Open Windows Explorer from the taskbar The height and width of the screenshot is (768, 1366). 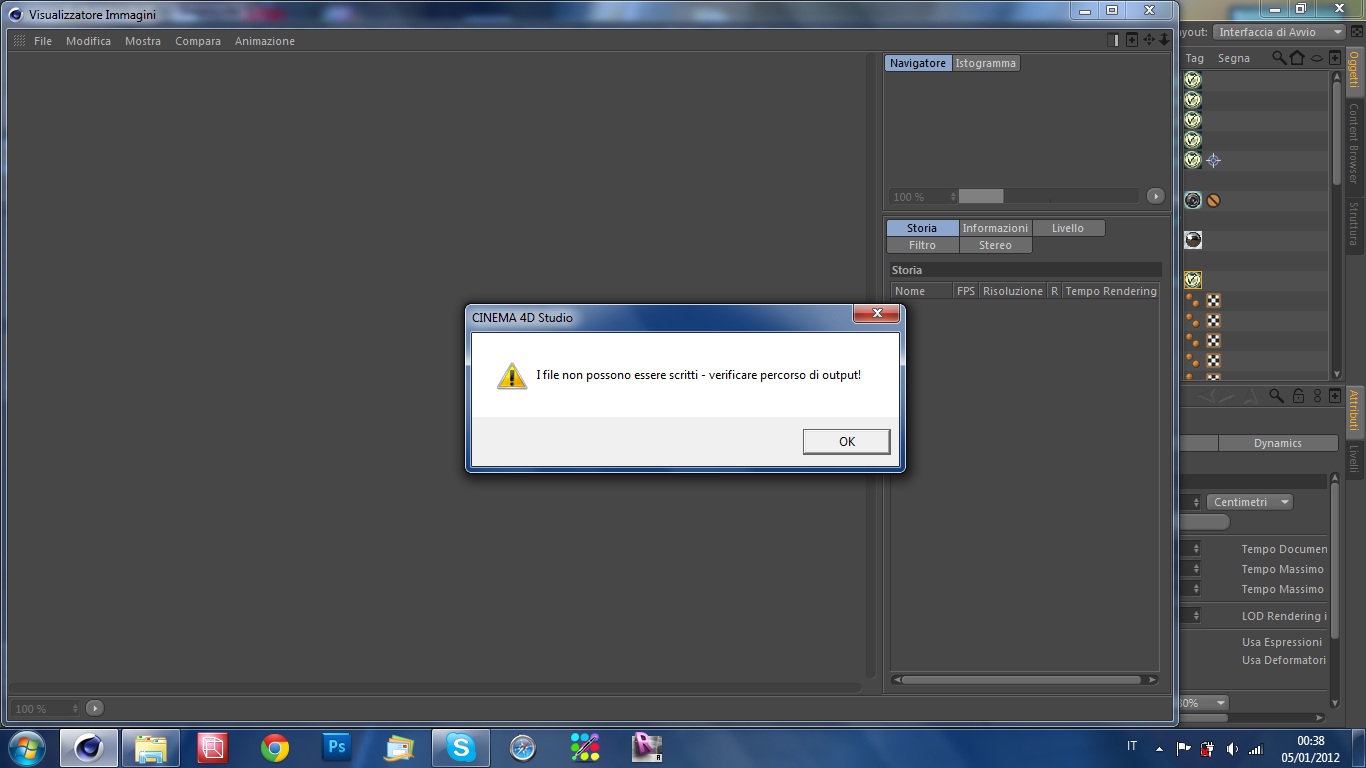151,748
